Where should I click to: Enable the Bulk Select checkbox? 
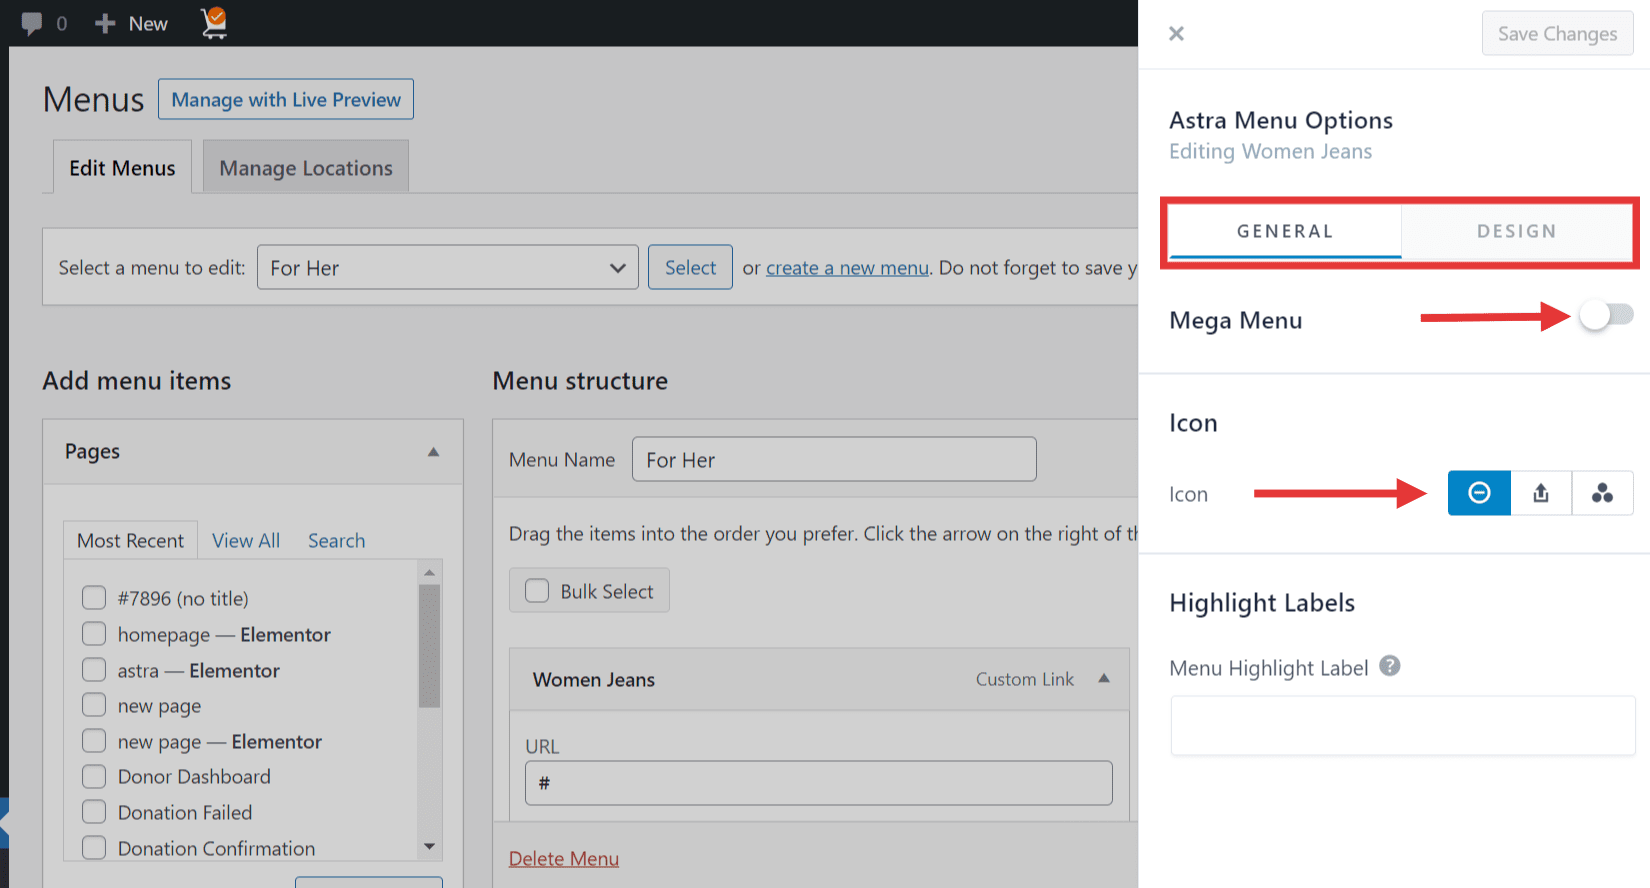(x=537, y=591)
